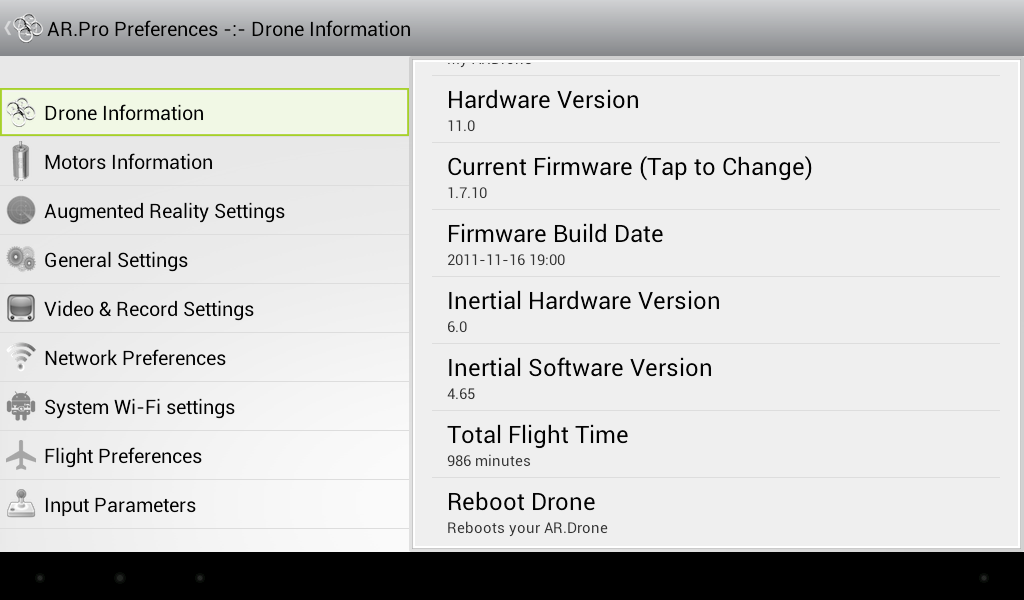Click the TV icon beside Video & Record Settings
Image resolution: width=1024 pixels, height=600 pixels.
(x=21, y=308)
